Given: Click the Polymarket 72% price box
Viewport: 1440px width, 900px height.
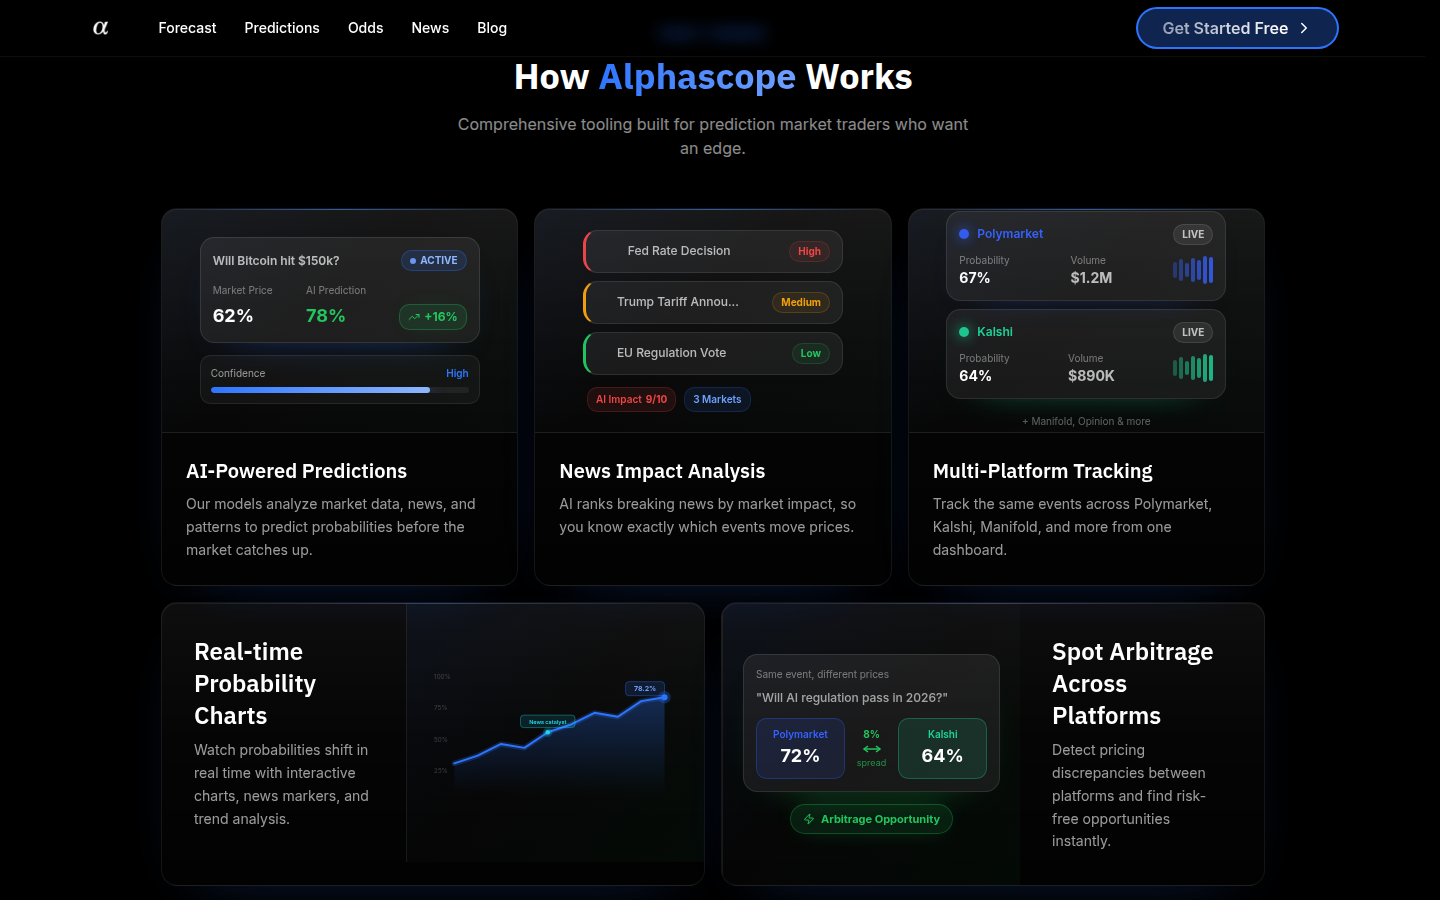Looking at the screenshot, I should [800, 748].
